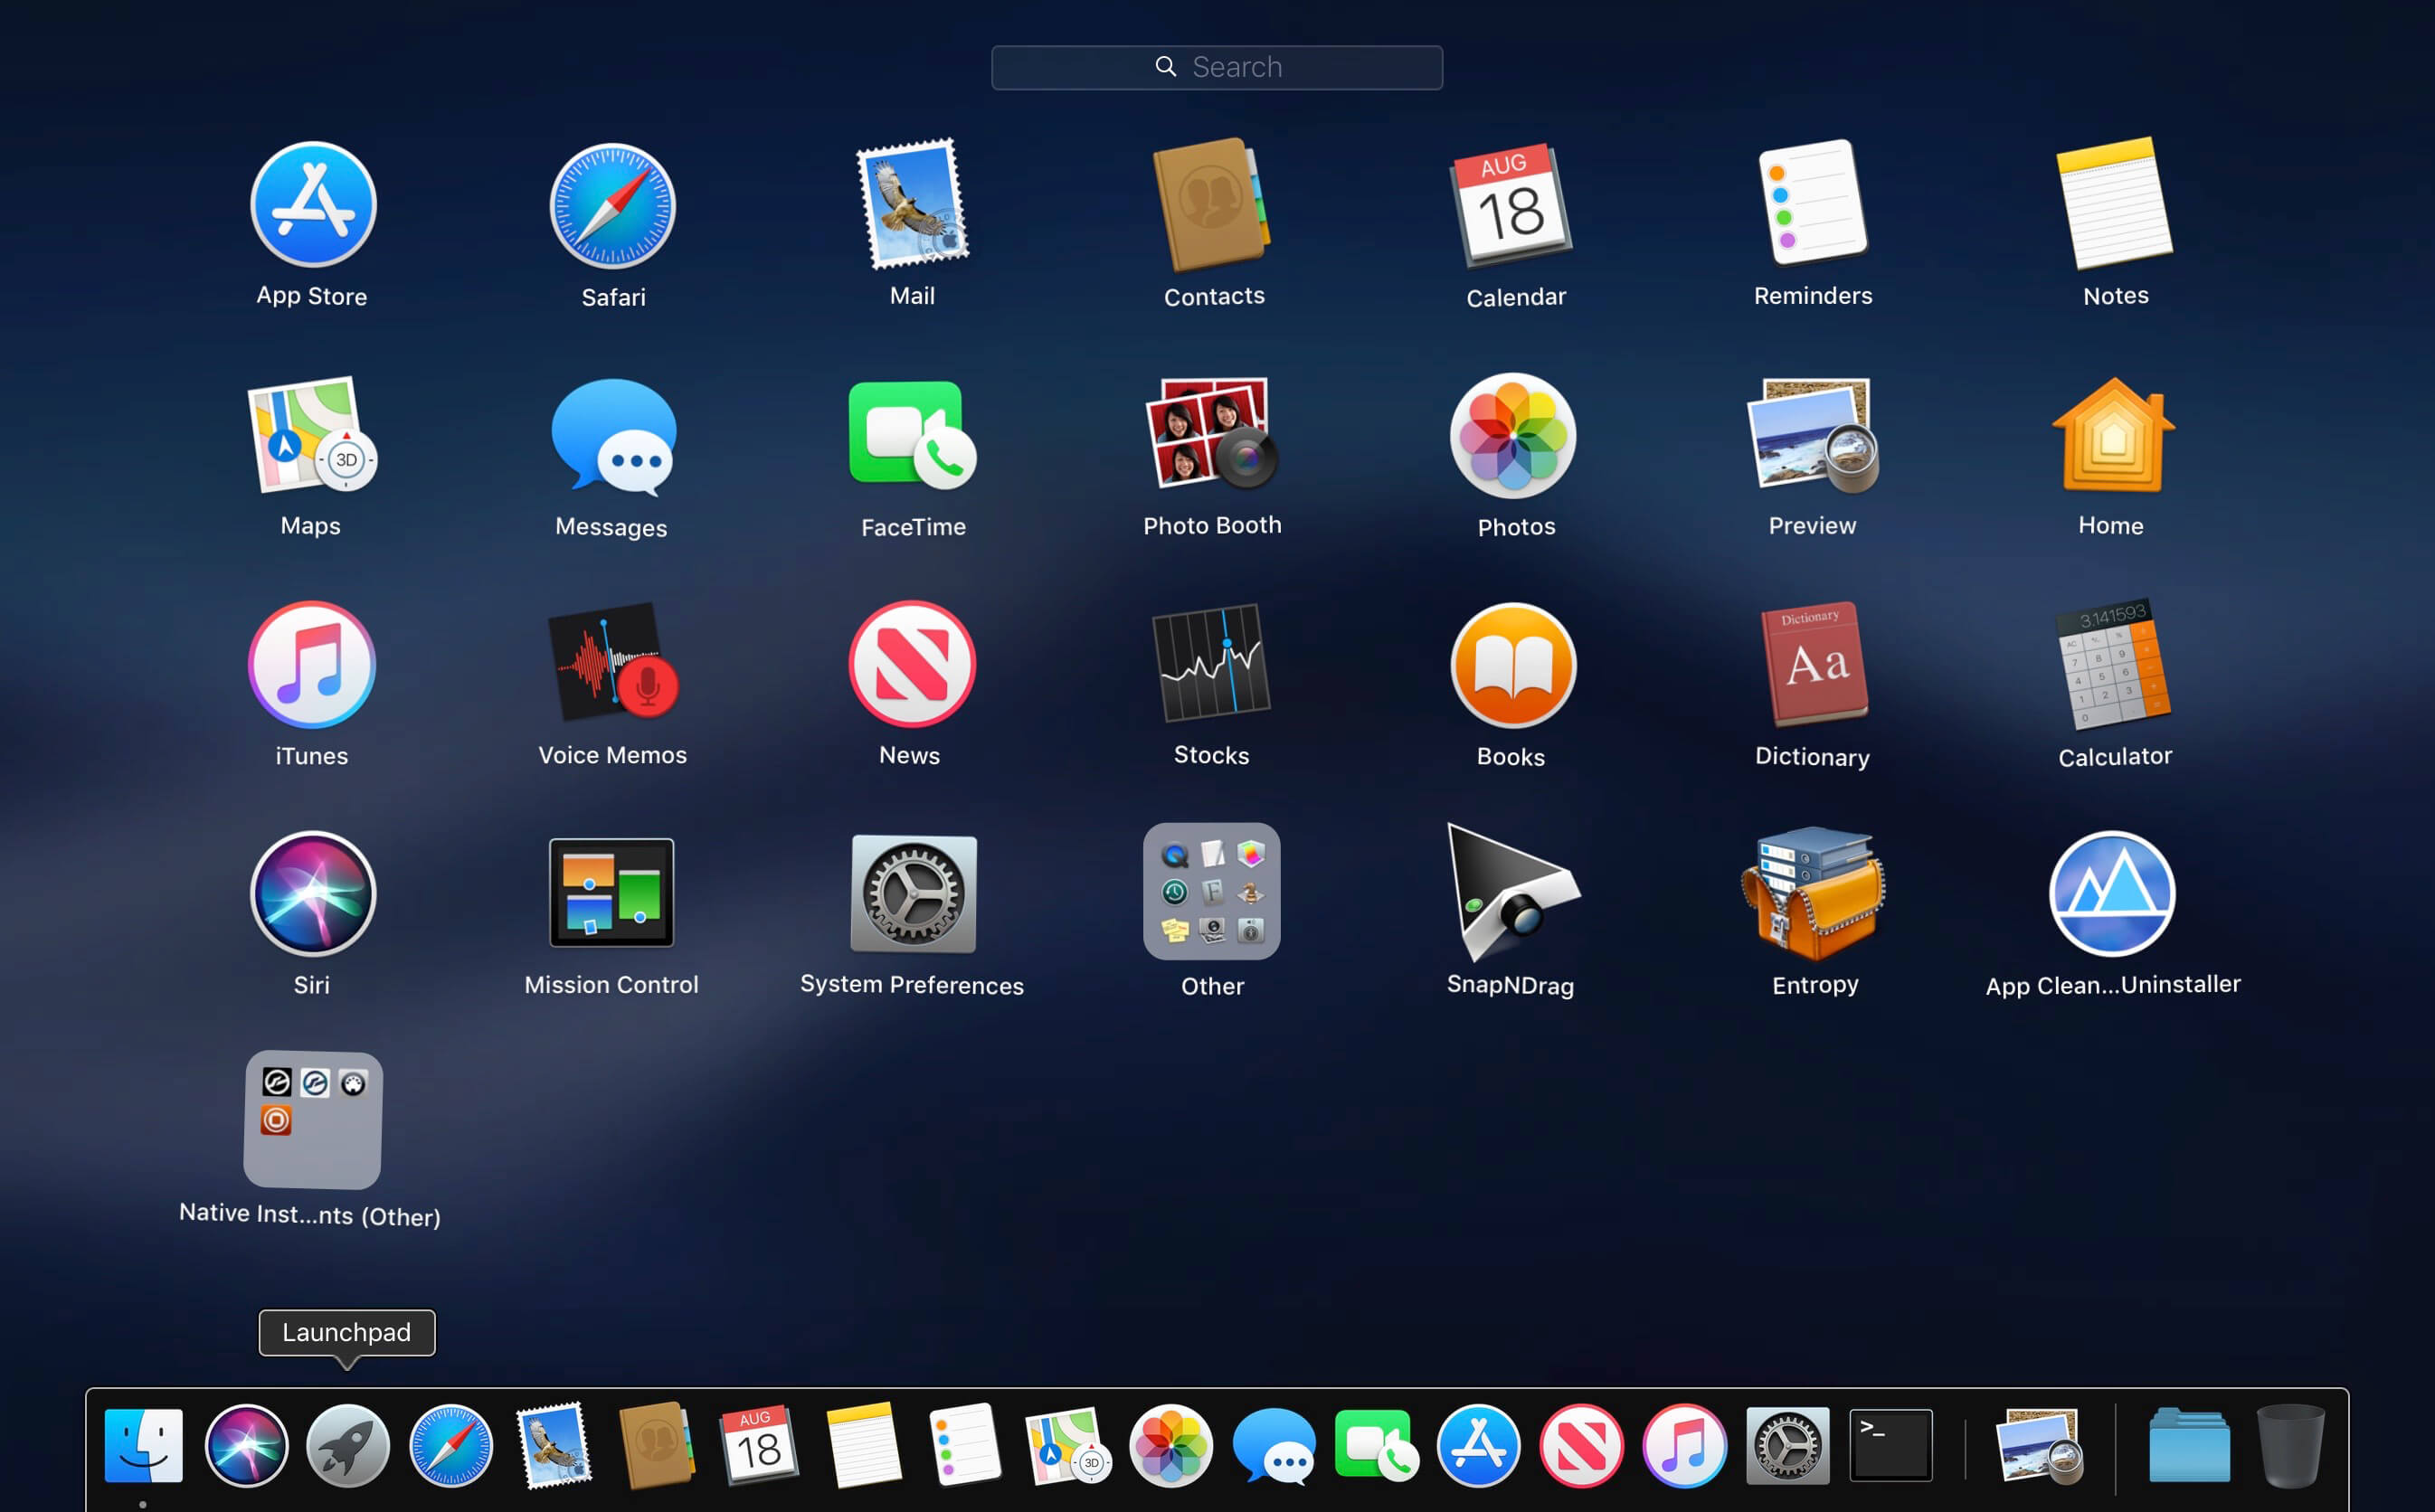Click Launchpad rocket icon in Dock

[348, 1446]
